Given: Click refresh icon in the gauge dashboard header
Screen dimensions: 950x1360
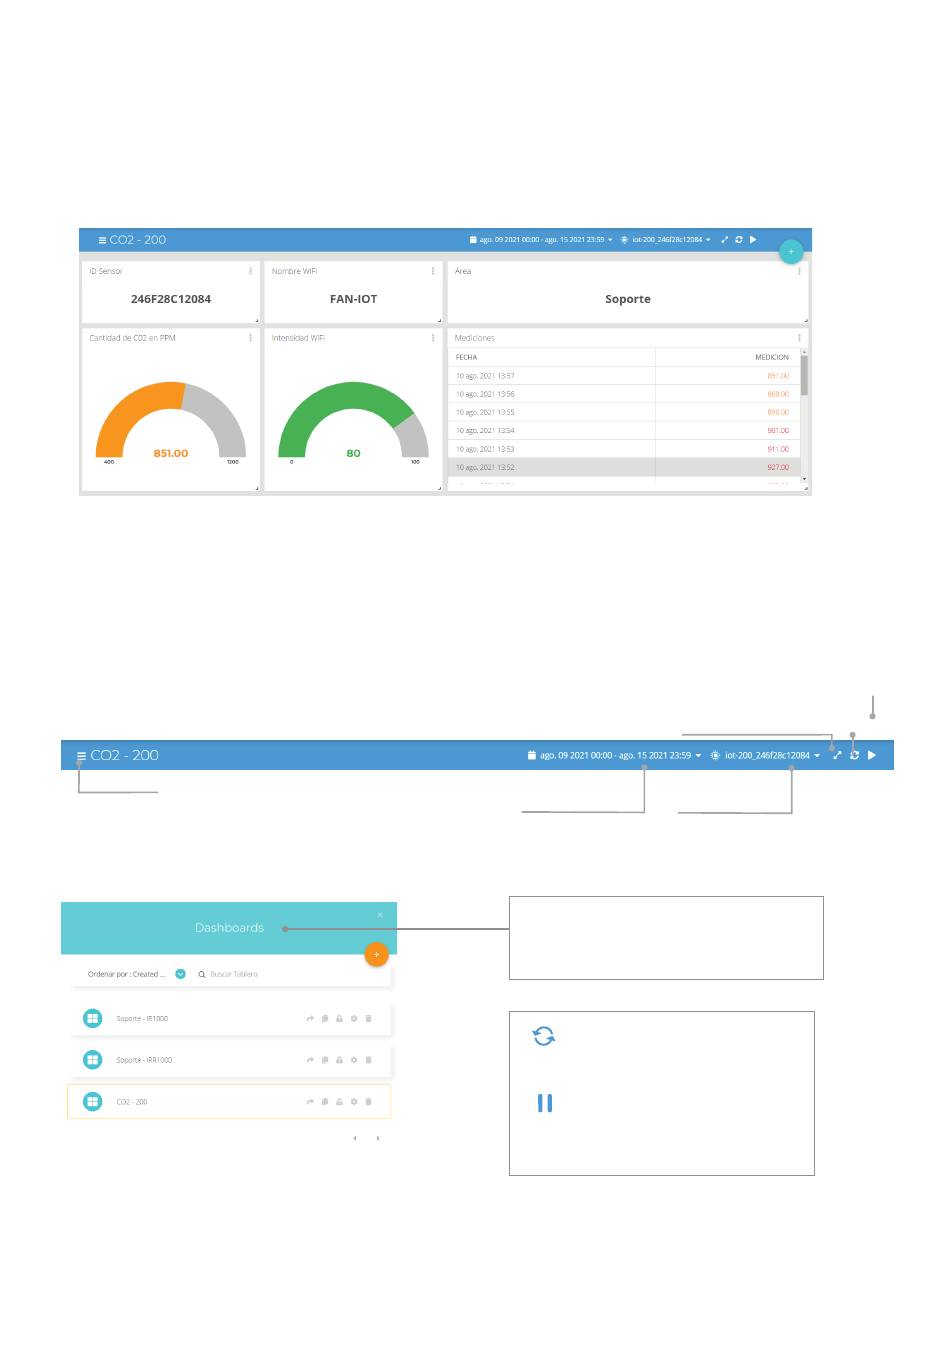Looking at the screenshot, I should click(739, 240).
